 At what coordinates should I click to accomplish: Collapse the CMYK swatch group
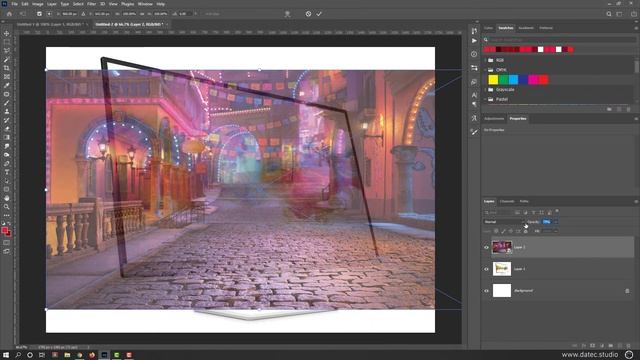[486, 70]
